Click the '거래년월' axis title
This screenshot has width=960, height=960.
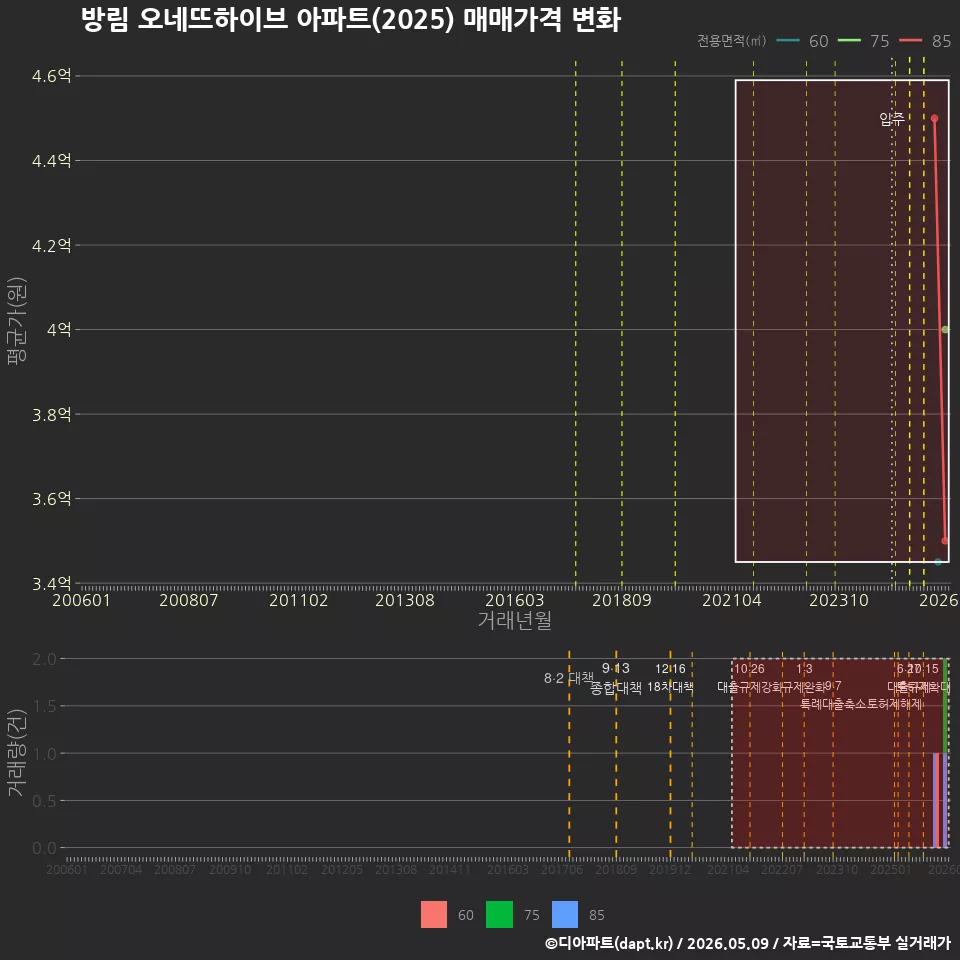click(515, 620)
